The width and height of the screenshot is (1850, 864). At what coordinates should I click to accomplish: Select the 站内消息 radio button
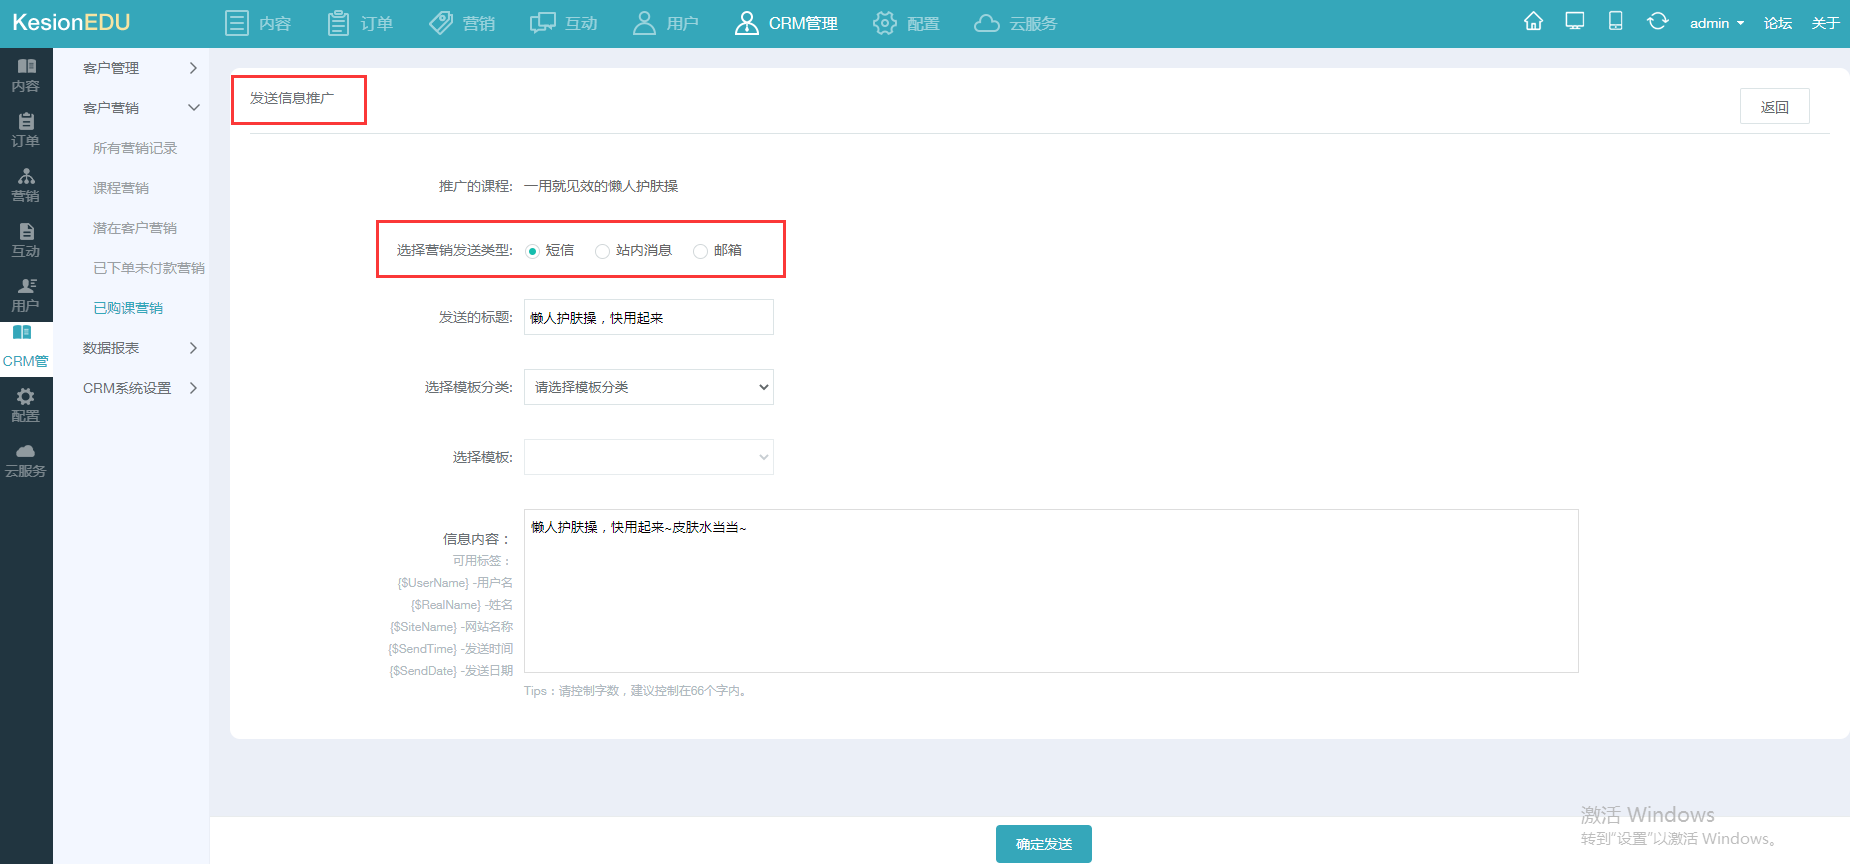[602, 251]
